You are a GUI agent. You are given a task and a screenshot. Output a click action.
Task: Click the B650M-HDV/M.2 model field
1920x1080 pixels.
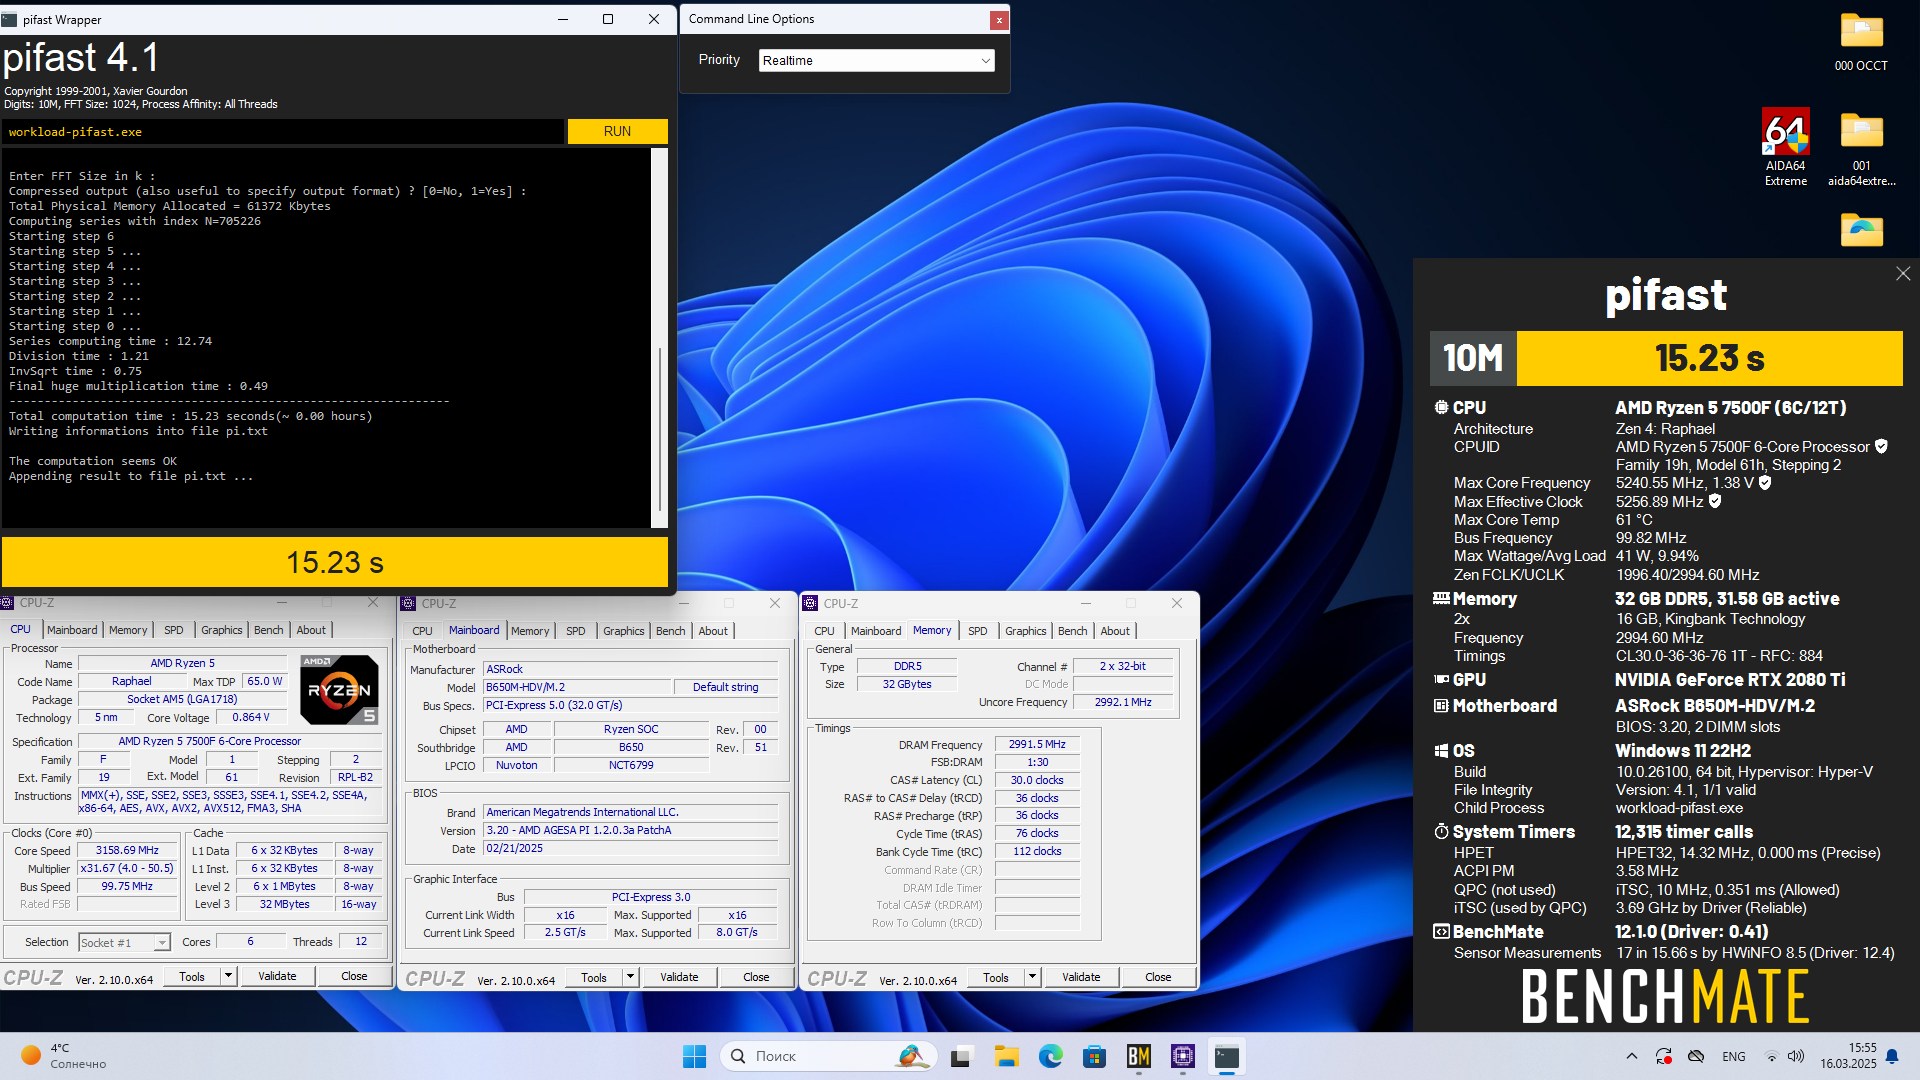[577, 687]
